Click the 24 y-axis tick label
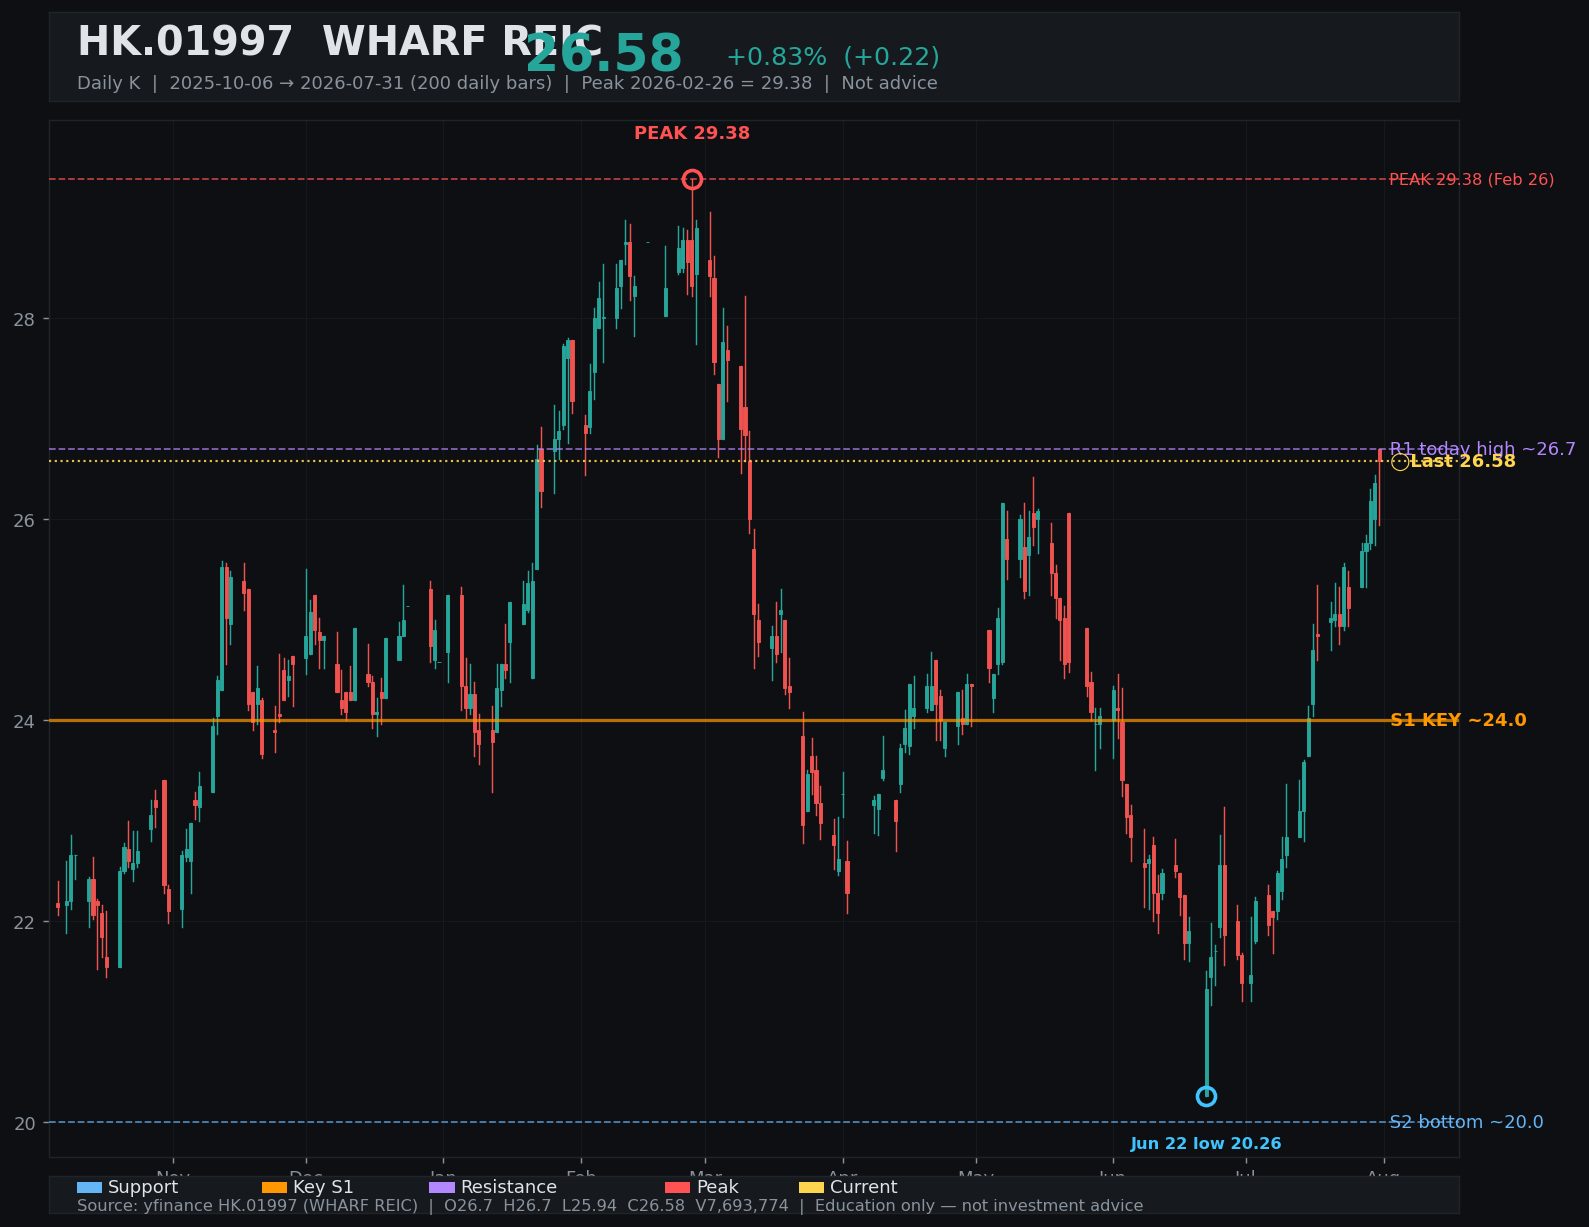The height and width of the screenshot is (1227, 1589). pos(24,721)
